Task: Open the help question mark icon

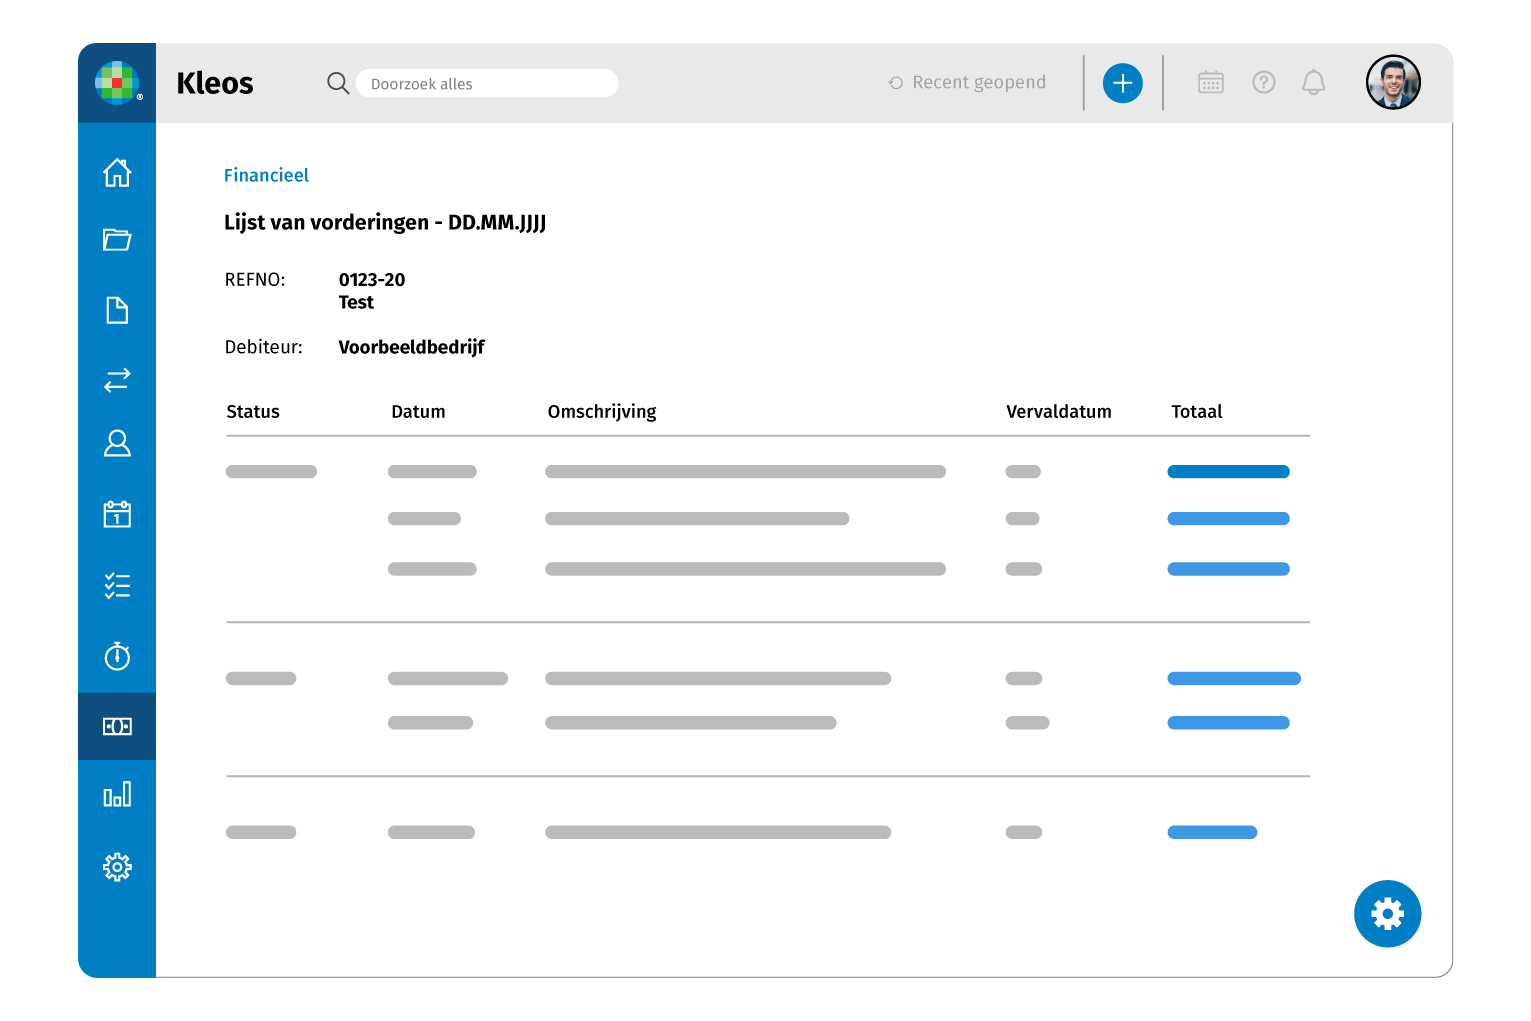Action: tap(1264, 83)
